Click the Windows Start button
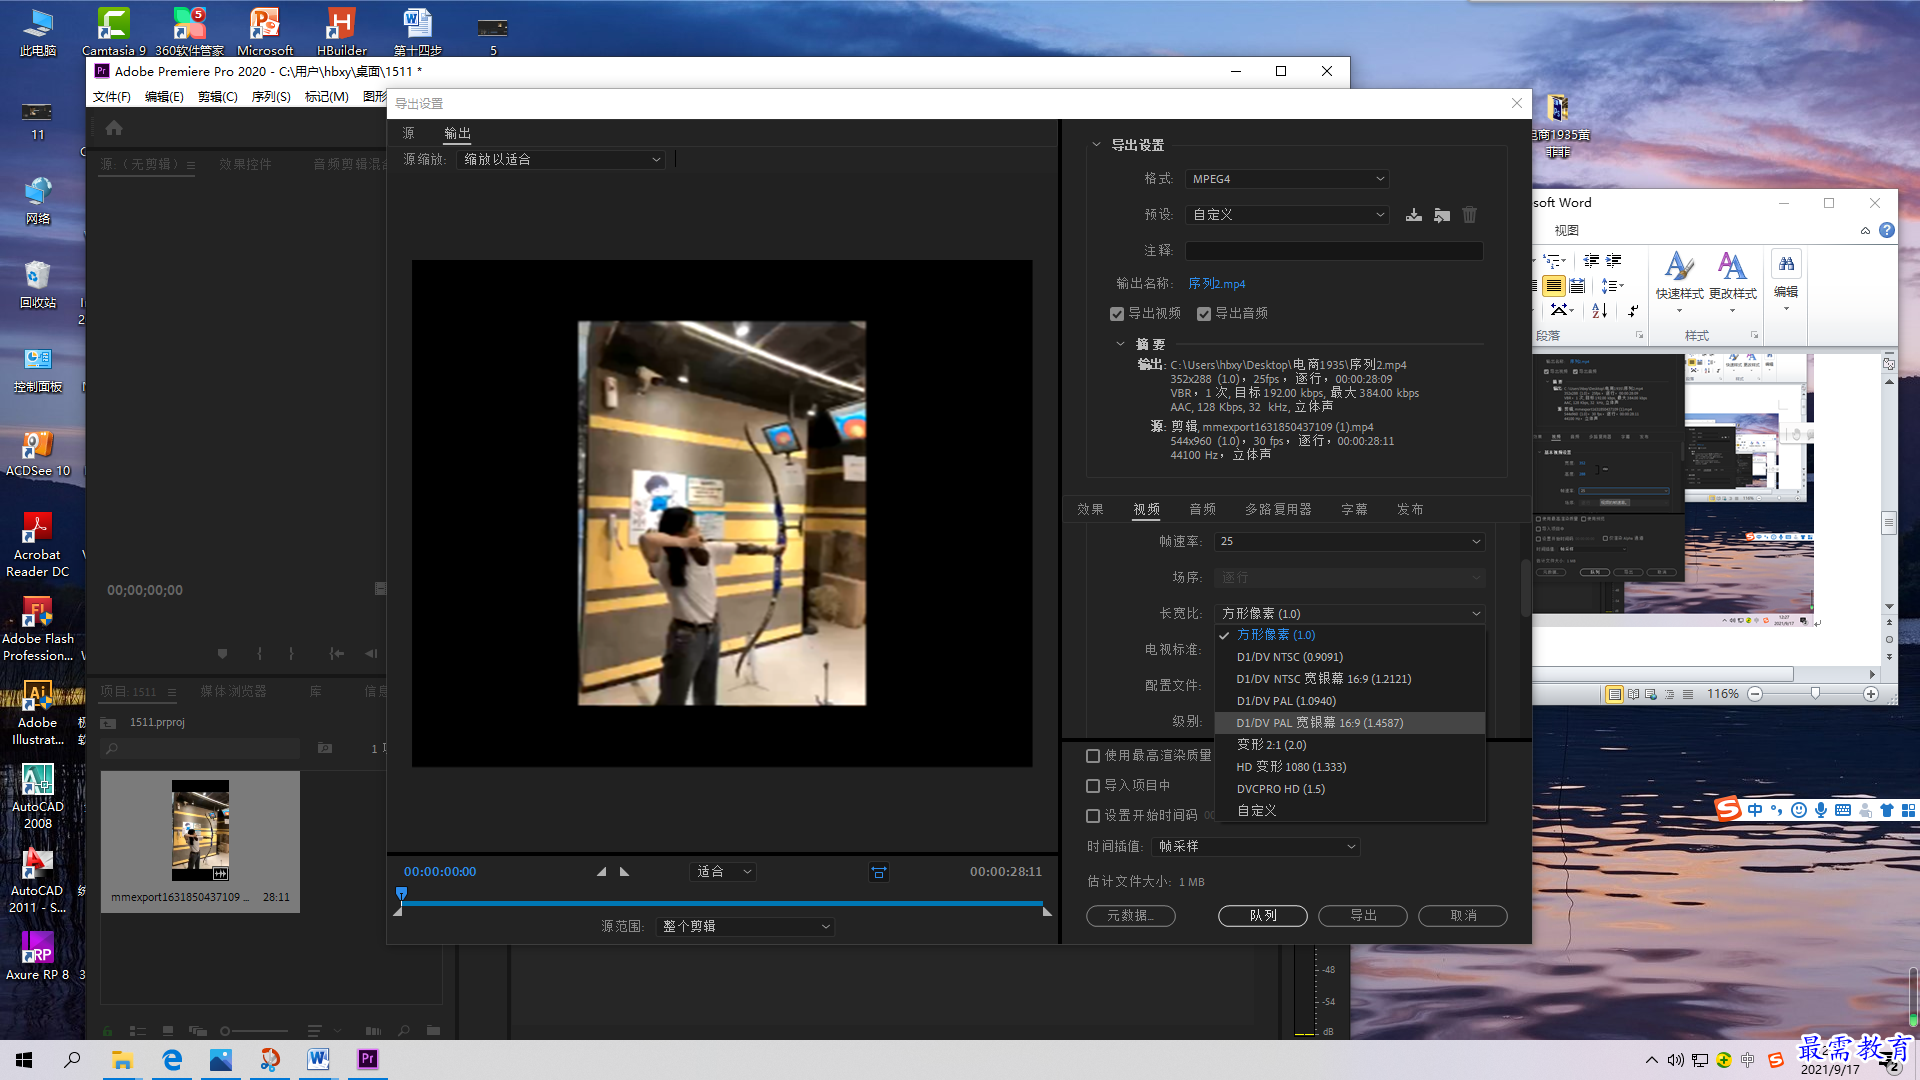The height and width of the screenshot is (1080, 1920). 24,1059
